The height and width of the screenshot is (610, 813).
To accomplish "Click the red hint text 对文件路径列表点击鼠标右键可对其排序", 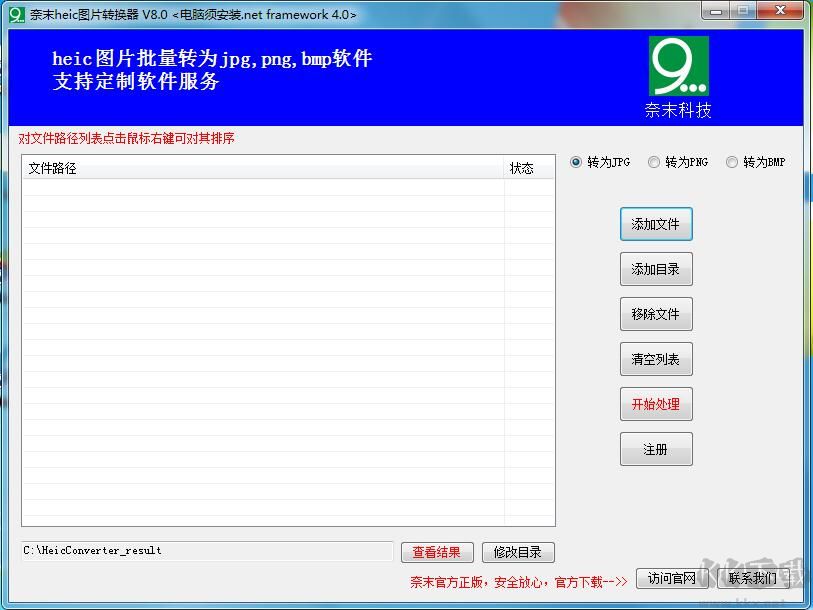I will click(127, 138).
